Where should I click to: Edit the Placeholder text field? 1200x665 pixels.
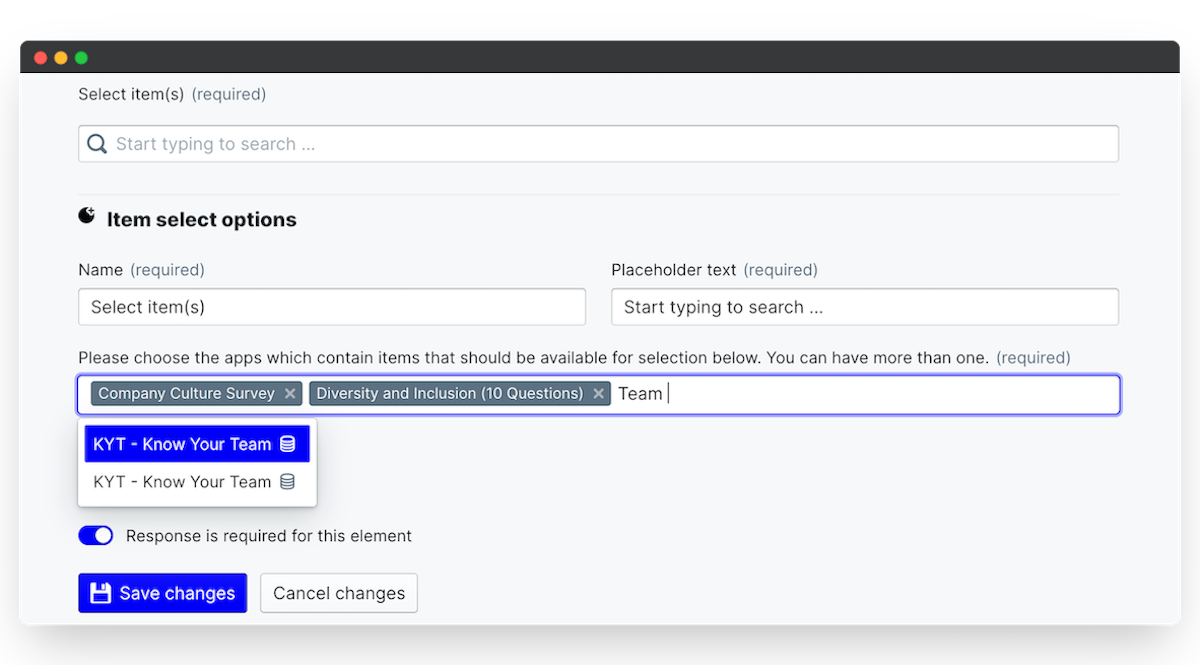coord(865,307)
